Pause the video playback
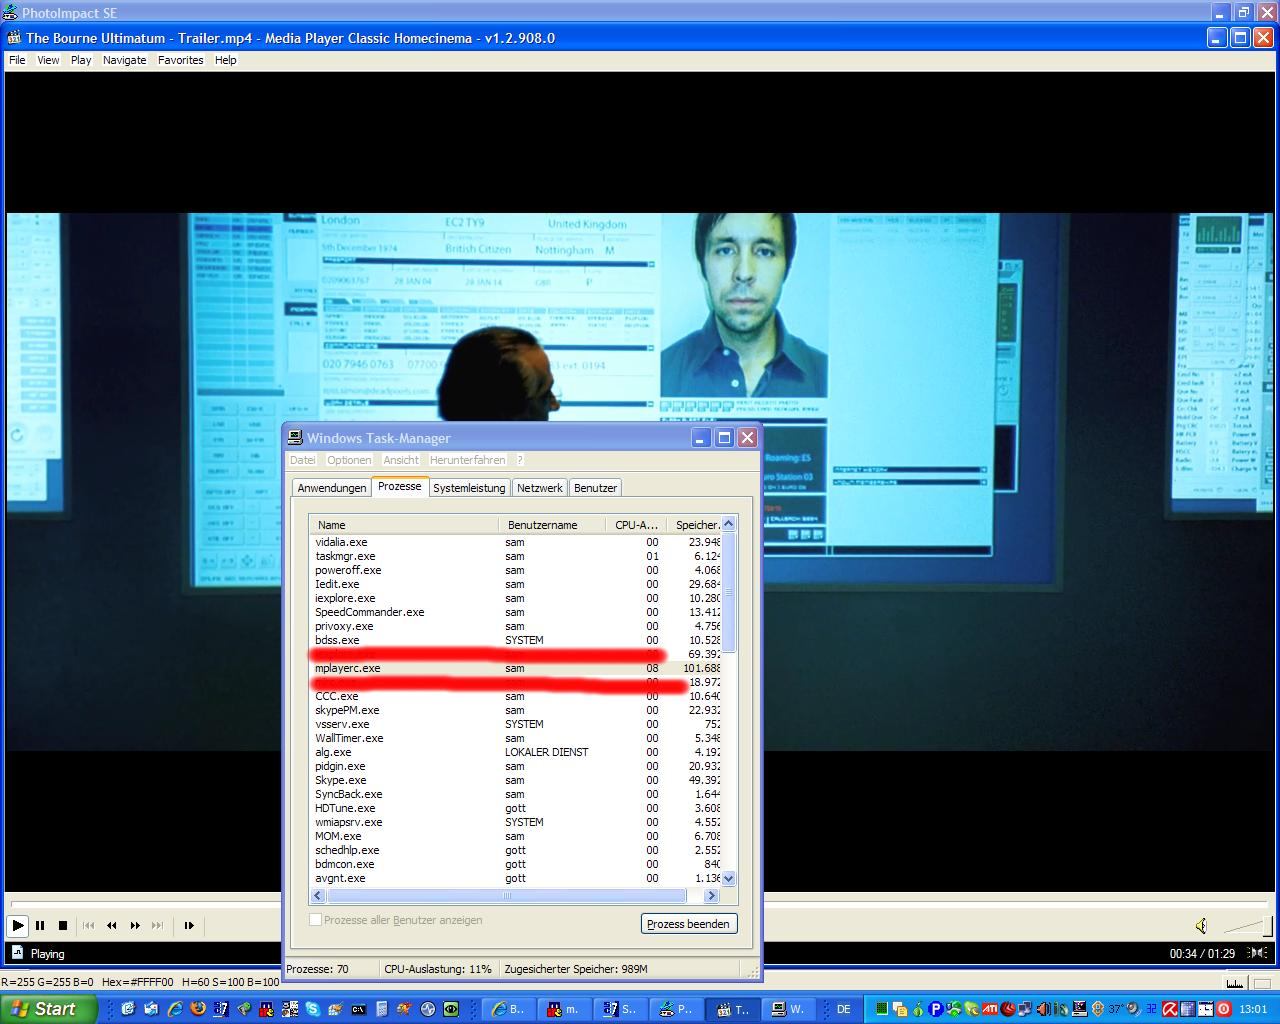This screenshot has height=1024, width=1280. [x=41, y=926]
